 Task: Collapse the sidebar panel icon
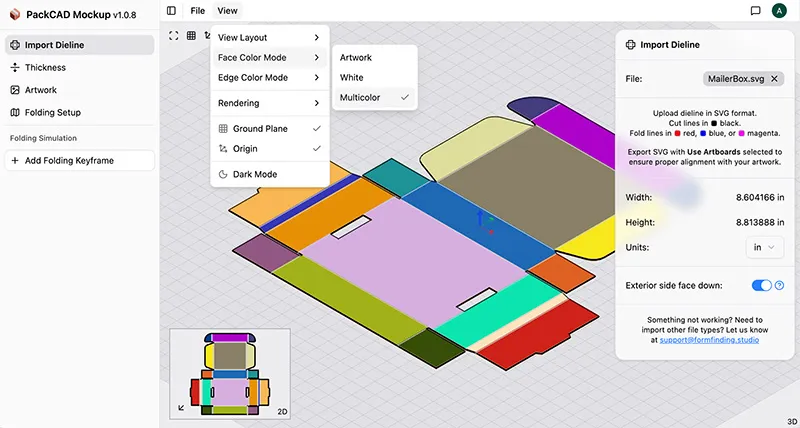[x=171, y=11]
